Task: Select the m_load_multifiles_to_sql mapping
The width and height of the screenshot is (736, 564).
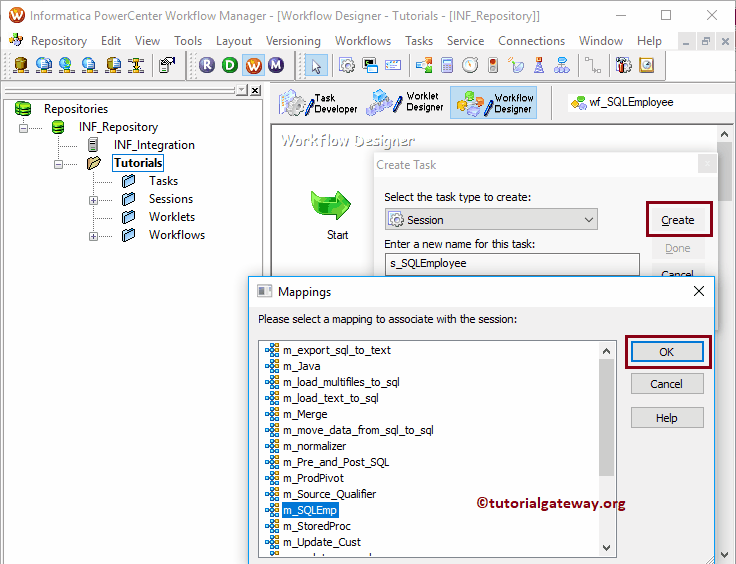Action: [341, 382]
